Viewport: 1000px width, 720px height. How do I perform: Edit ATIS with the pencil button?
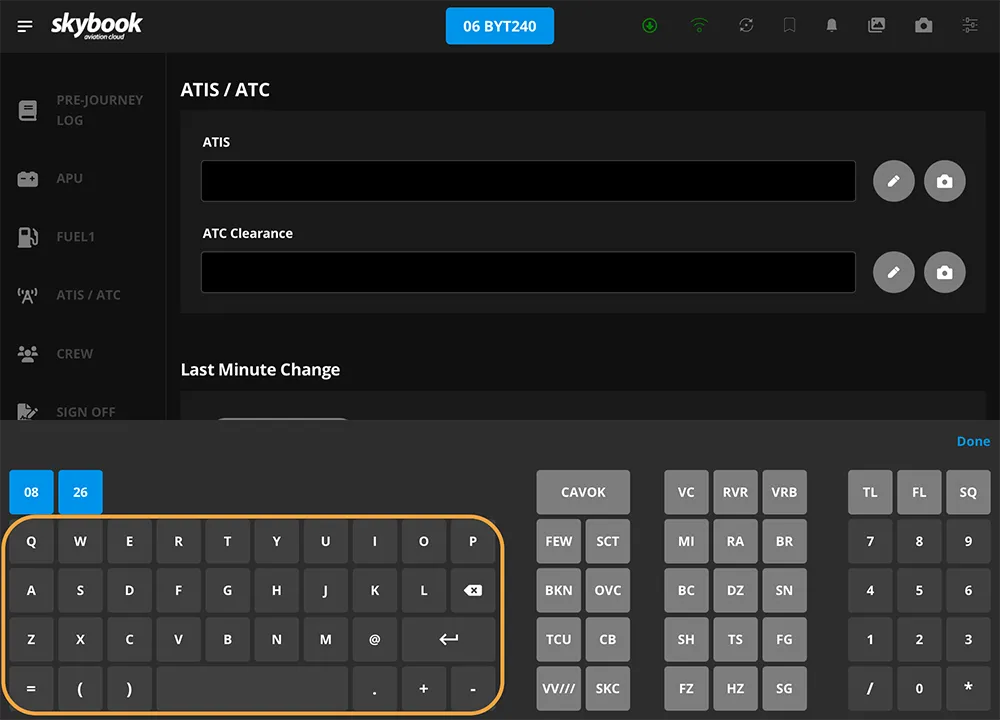coord(894,181)
